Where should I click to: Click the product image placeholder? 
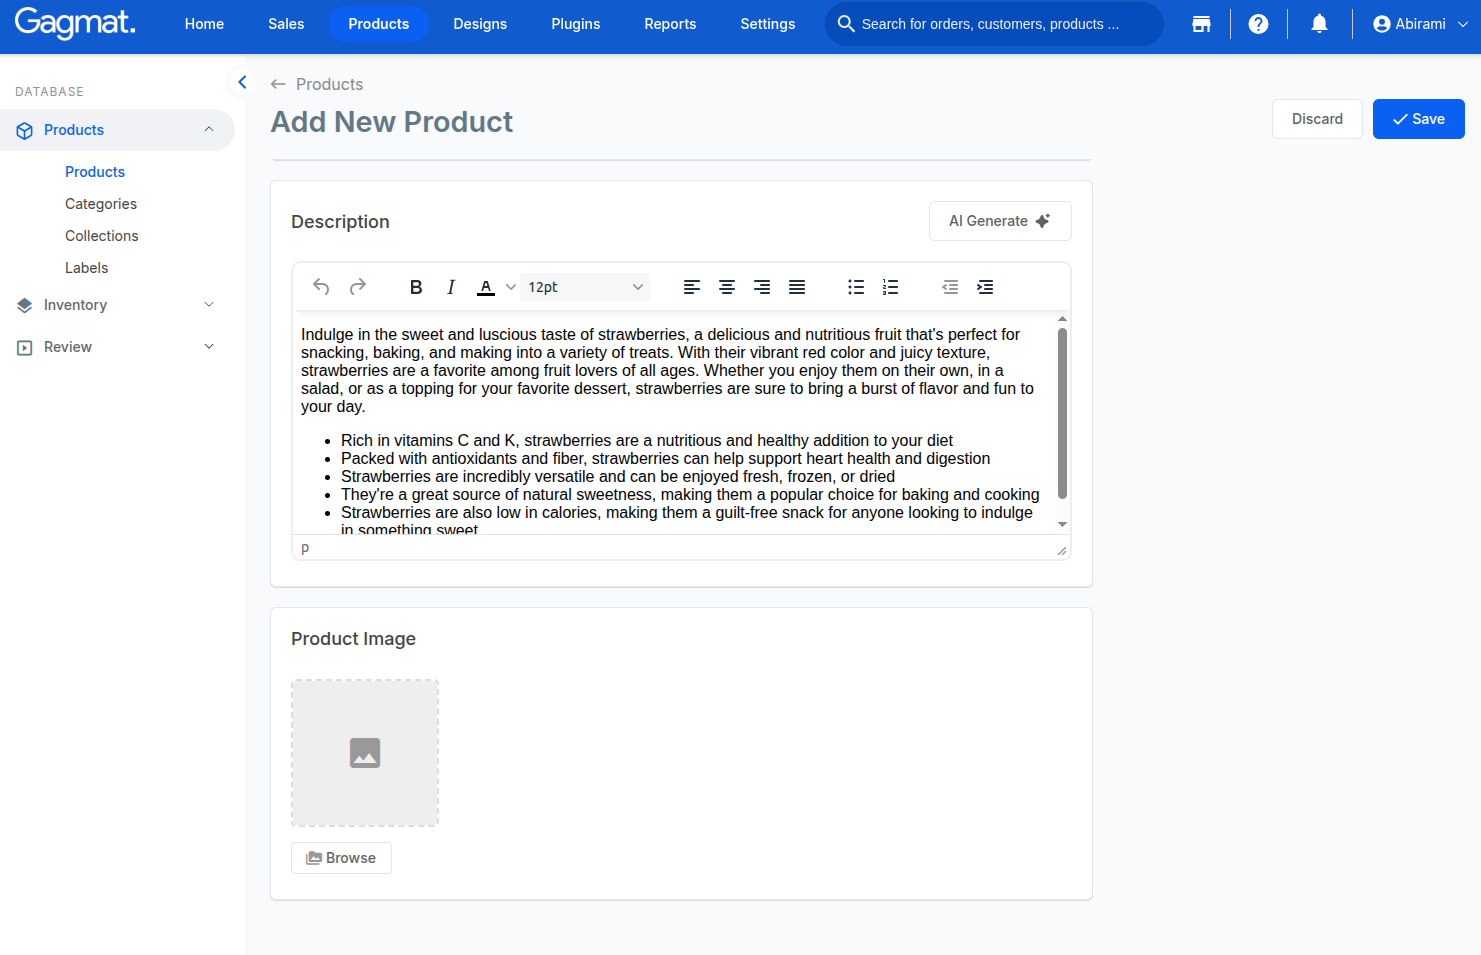click(x=365, y=753)
